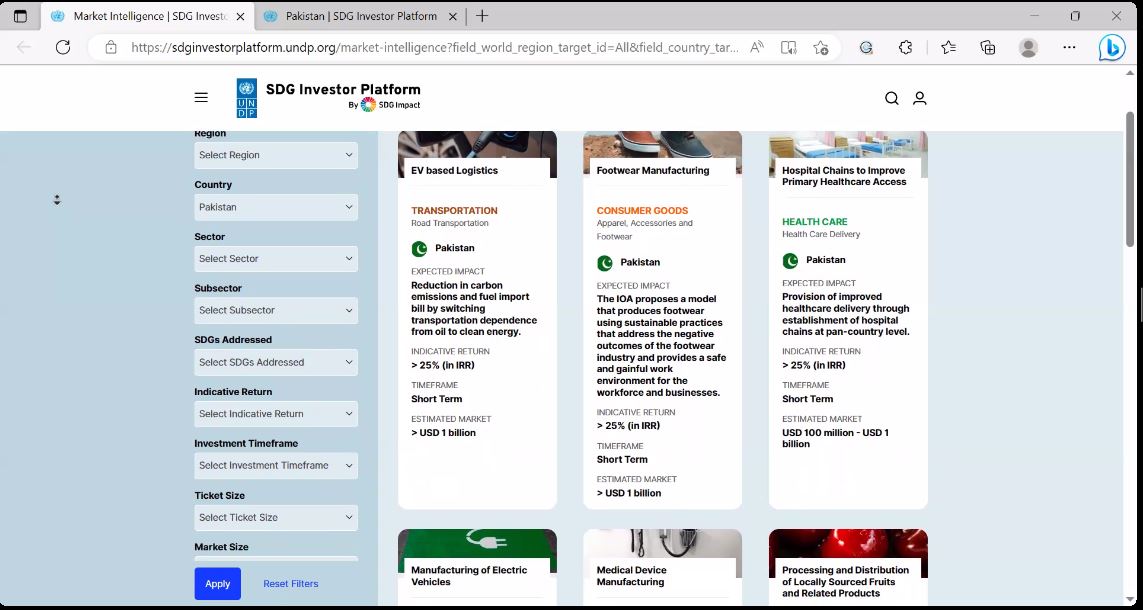Expand the Select SDGs Addressed dropdown
Viewport: 1143px width, 610px height.
coord(276,362)
